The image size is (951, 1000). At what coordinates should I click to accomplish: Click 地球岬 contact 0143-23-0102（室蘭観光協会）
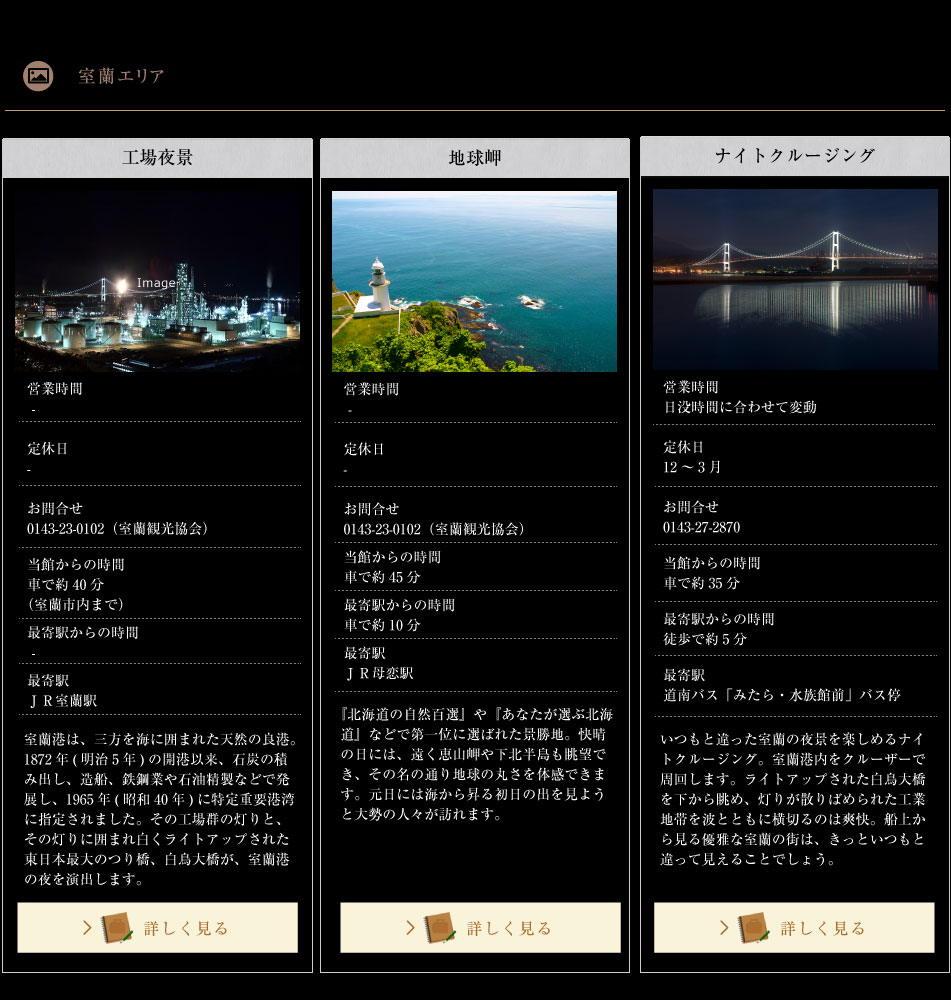click(434, 529)
